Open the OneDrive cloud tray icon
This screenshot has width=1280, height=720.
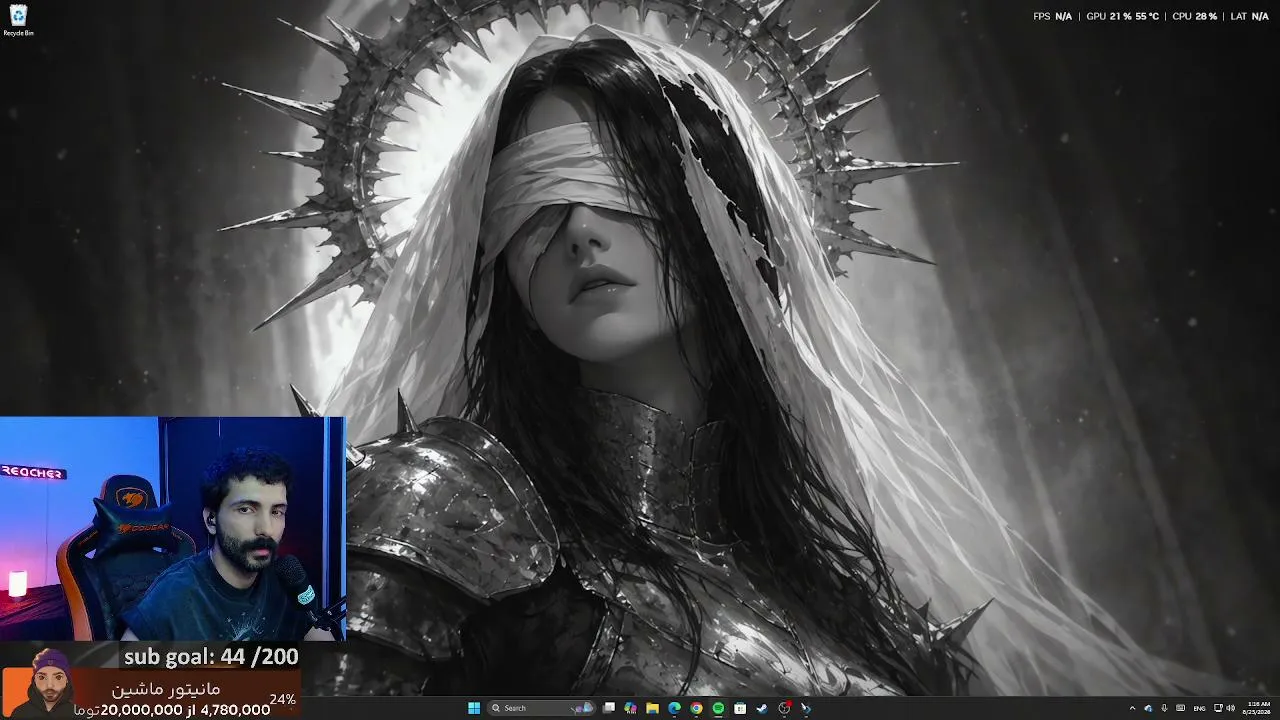pos(1148,708)
